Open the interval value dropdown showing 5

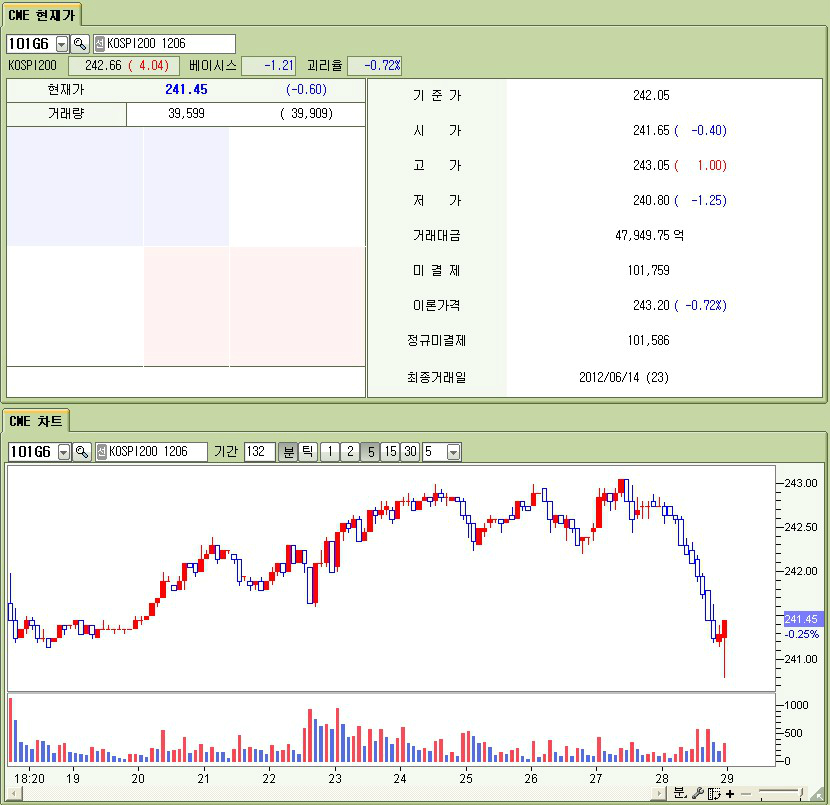[453, 452]
